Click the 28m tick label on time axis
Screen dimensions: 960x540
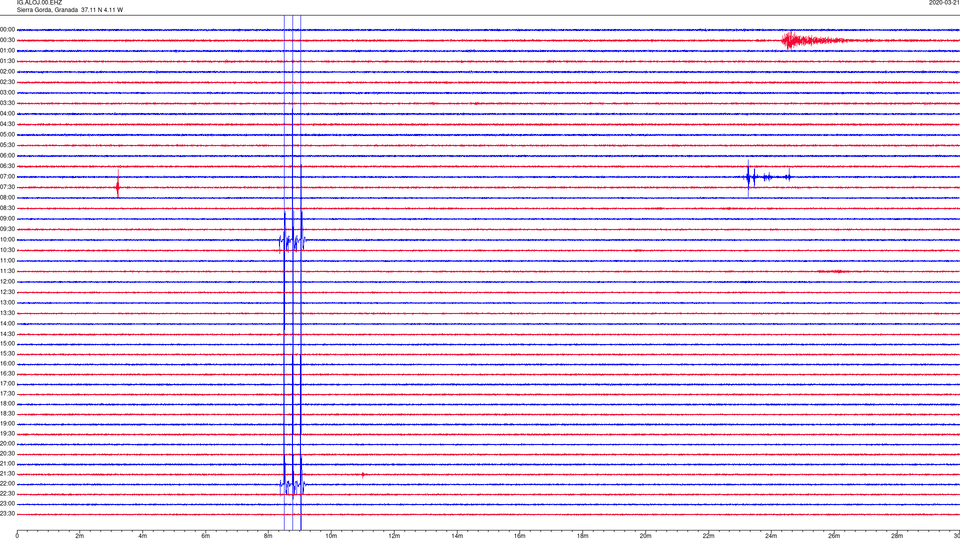(x=896, y=536)
